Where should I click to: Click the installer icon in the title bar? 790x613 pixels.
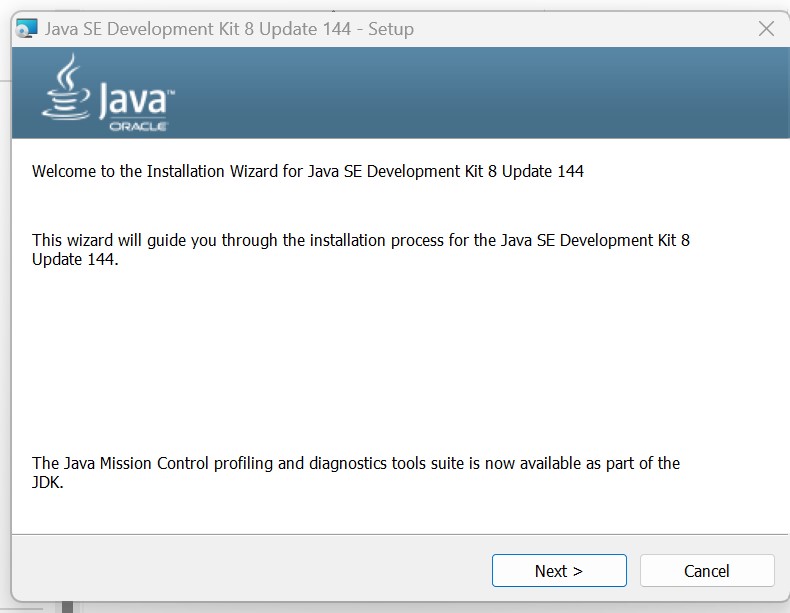(x=27, y=28)
